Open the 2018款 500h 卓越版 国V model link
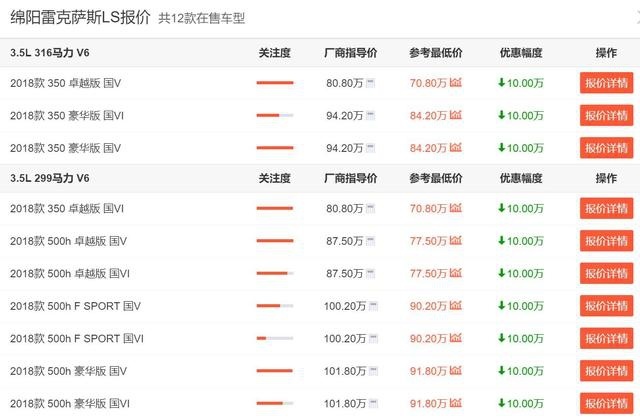Viewport: 640px width, 419px height. click(x=69, y=241)
